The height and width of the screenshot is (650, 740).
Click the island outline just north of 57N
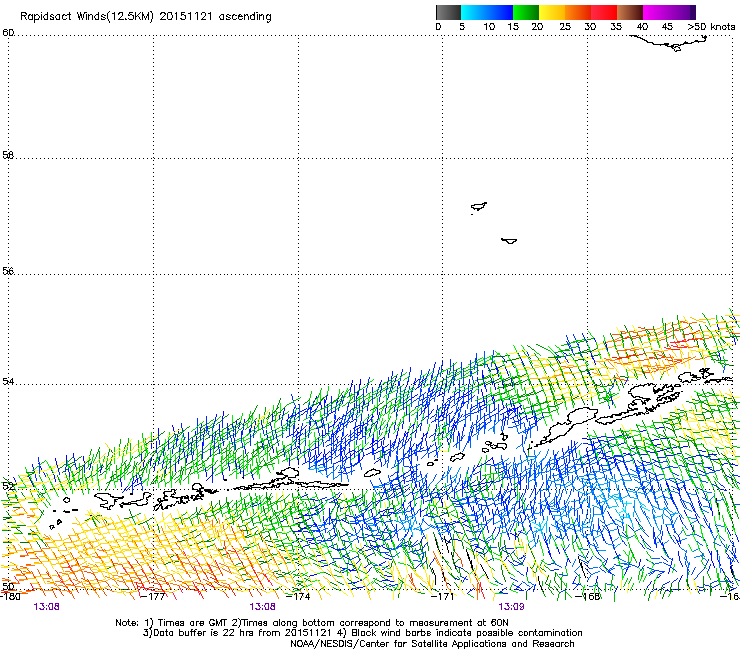(x=479, y=206)
